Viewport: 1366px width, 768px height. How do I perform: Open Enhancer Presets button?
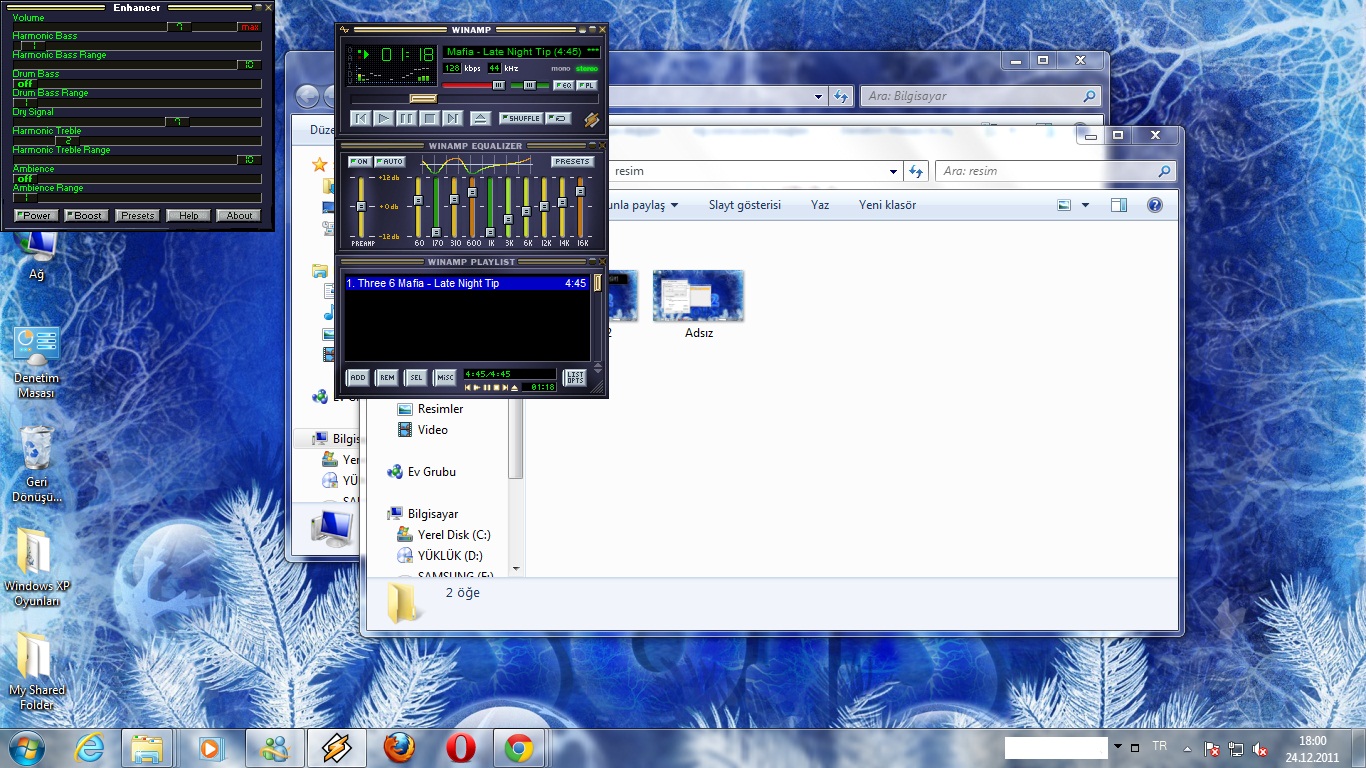click(x=137, y=215)
